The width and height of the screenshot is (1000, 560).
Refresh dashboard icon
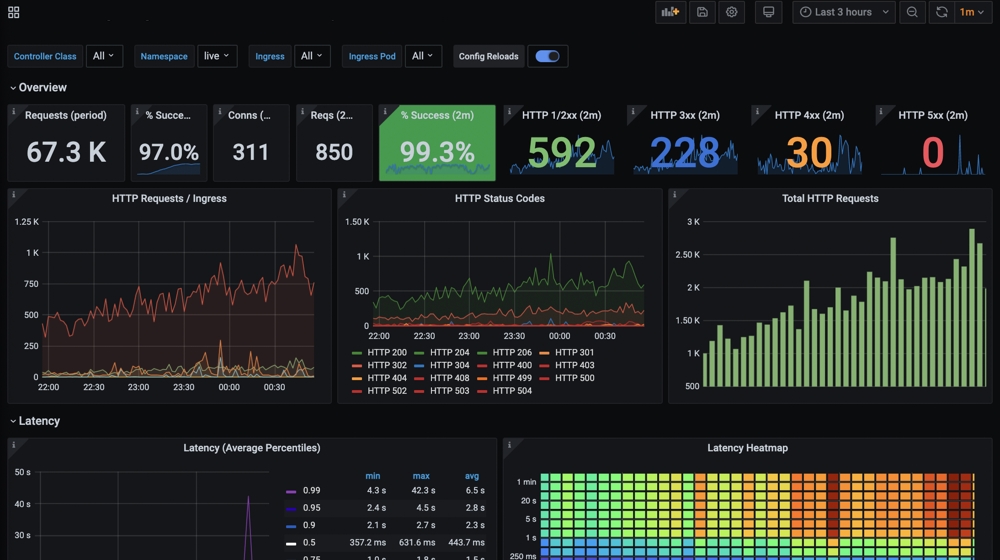click(x=941, y=12)
